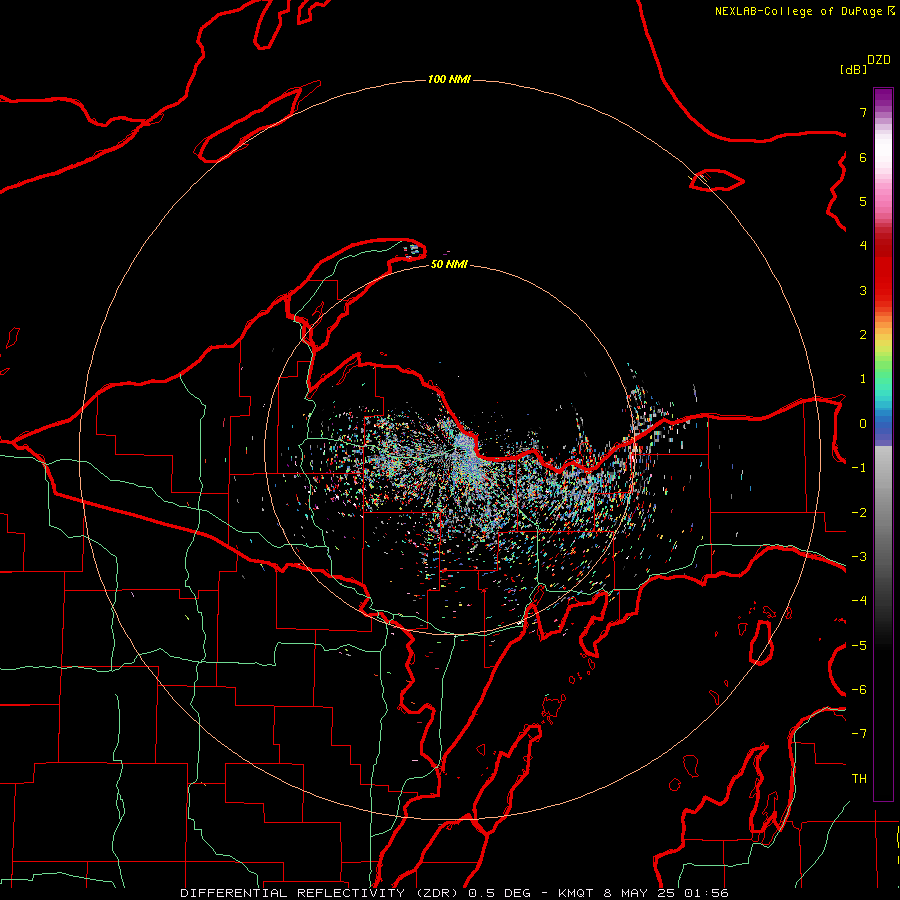Click the DIFFERENTIAL REFLECTIVITY (ZDR) product title
Screen dimensions: 900x900
pyautogui.click(x=321, y=893)
